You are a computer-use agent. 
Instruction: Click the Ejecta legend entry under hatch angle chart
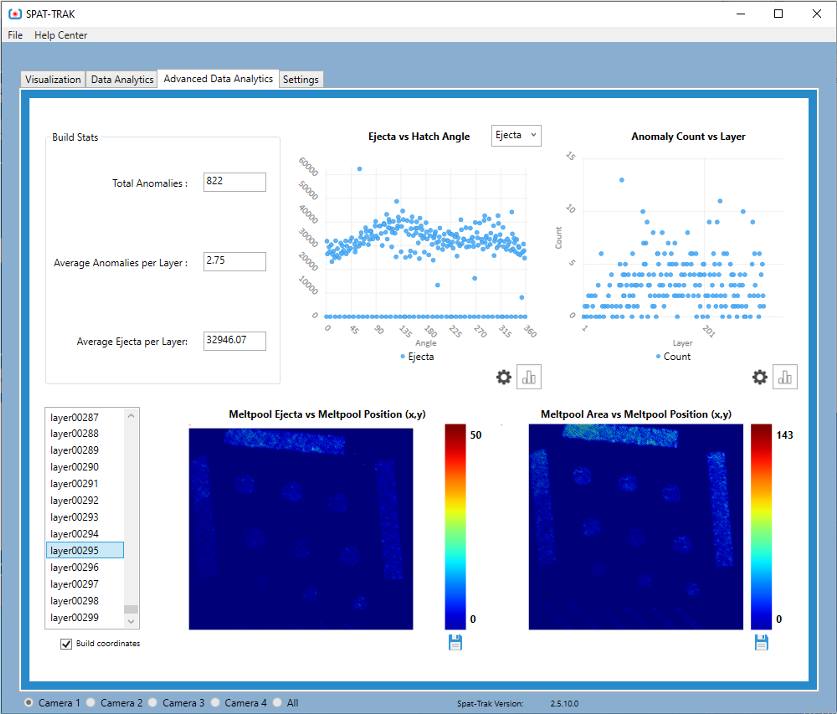[417, 356]
